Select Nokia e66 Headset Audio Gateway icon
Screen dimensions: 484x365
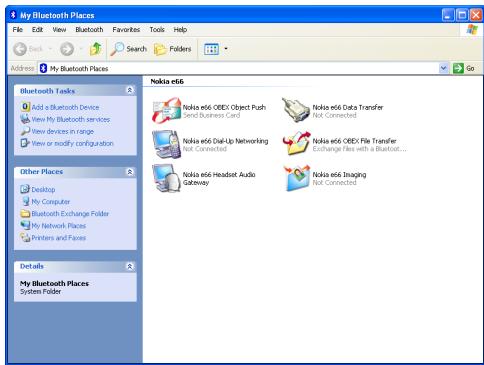(166, 178)
